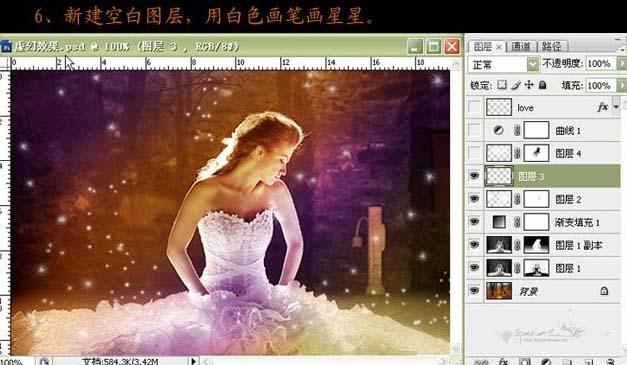Select the 图层 1 image thumbnail
627x365 pixels.
pos(499,267)
